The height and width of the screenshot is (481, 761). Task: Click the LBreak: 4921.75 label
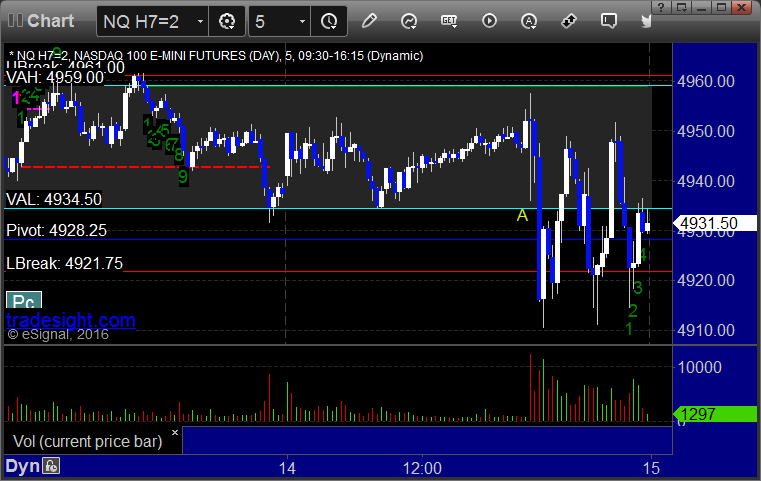pyautogui.click(x=65, y=263)
